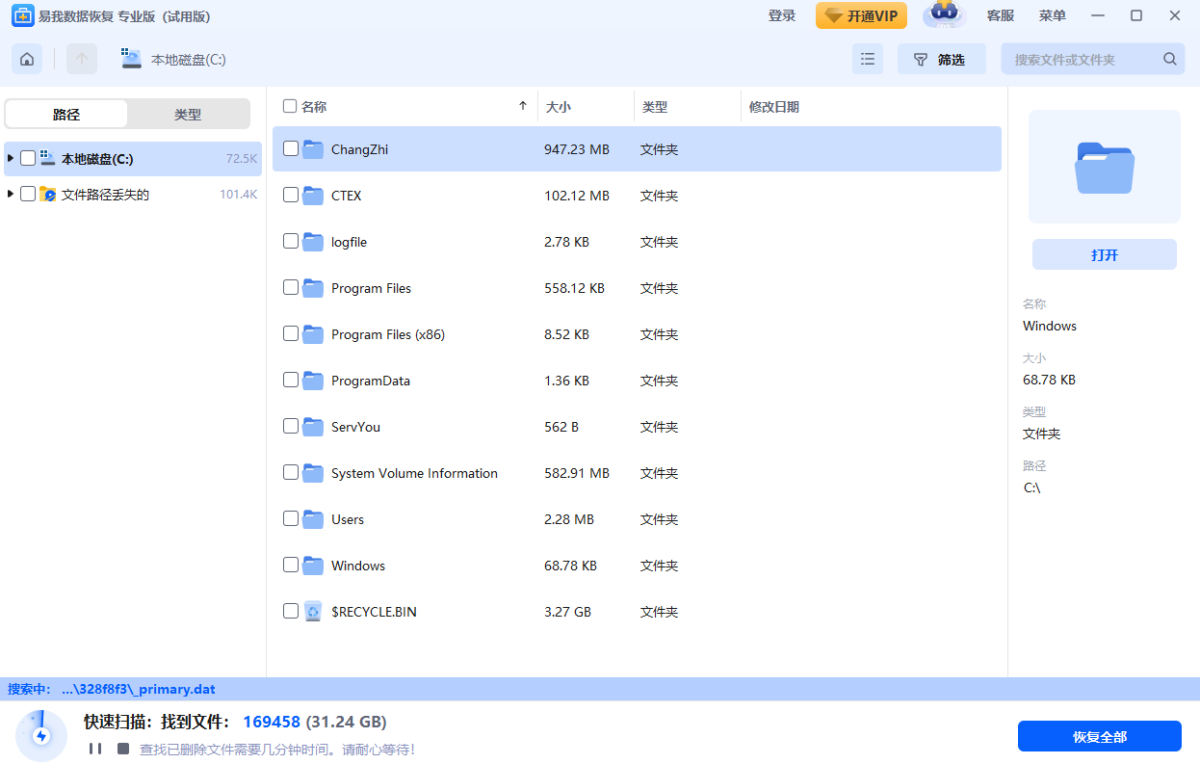Stop the scan with stop icon
This screenshot has height=764, width=1200.
[x=123, y=748]
